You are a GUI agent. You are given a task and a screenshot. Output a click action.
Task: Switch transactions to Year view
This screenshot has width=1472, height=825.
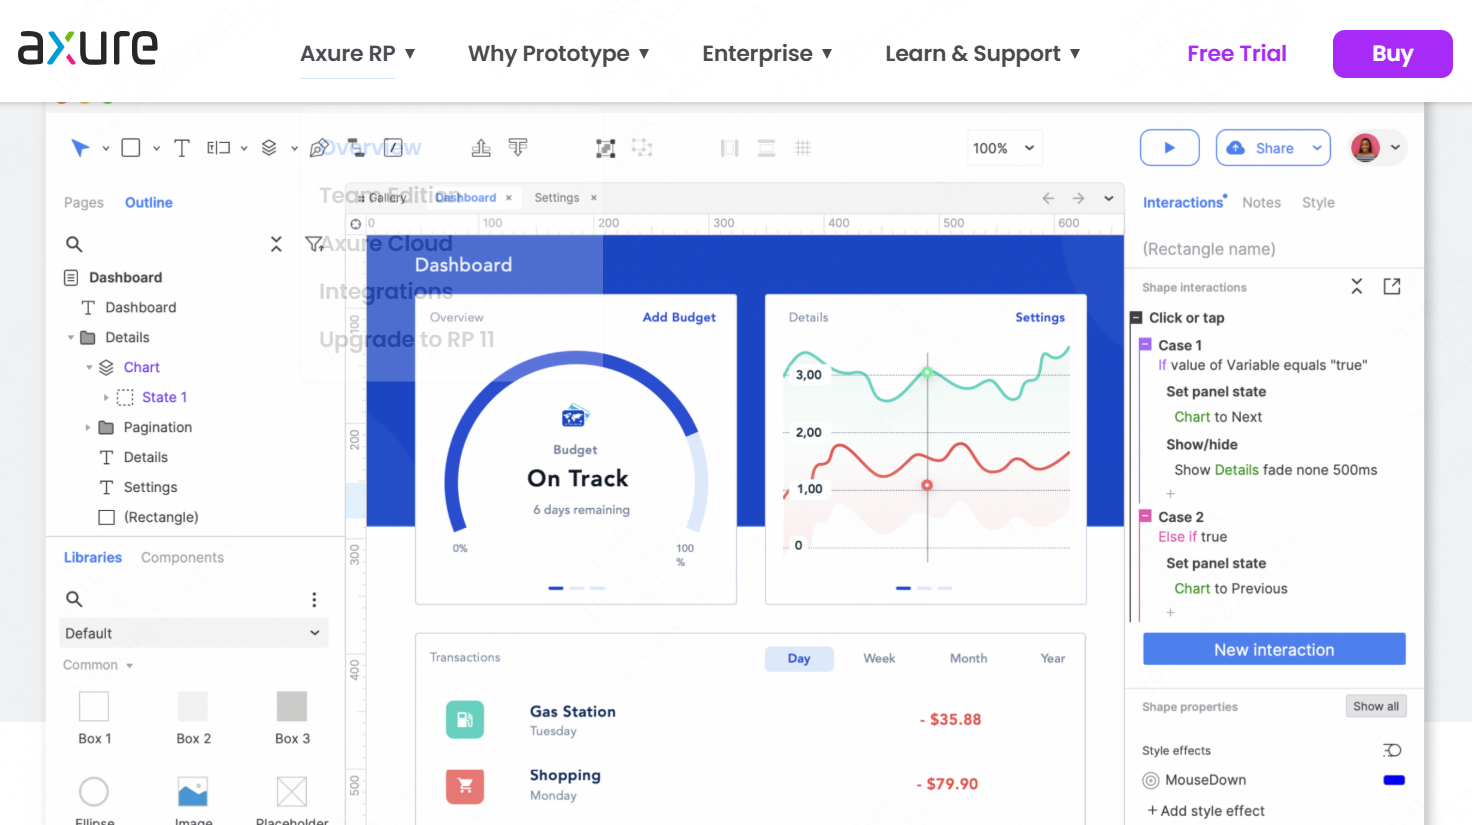[x=1053, y=658]
